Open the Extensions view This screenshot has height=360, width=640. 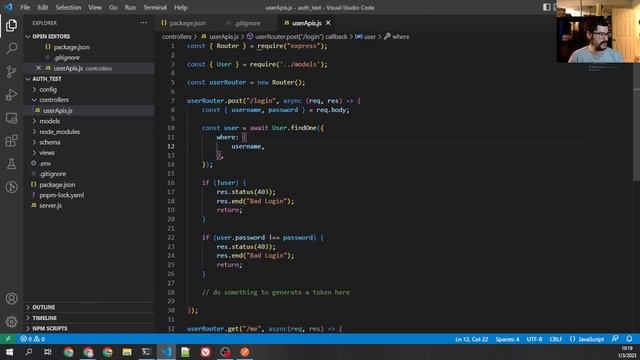coord(11,141)
